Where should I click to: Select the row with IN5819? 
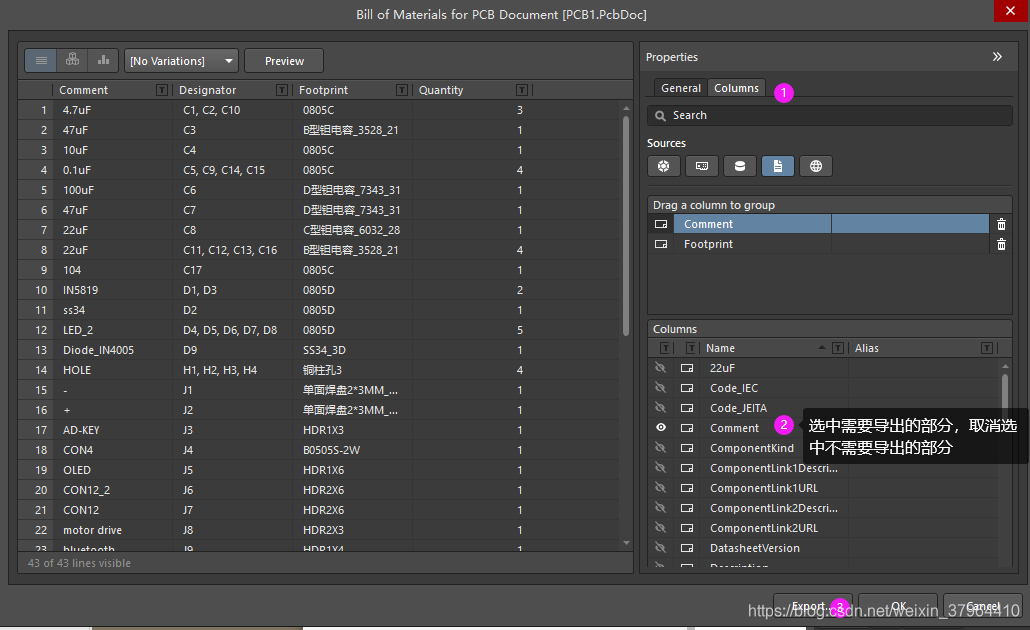319,290
